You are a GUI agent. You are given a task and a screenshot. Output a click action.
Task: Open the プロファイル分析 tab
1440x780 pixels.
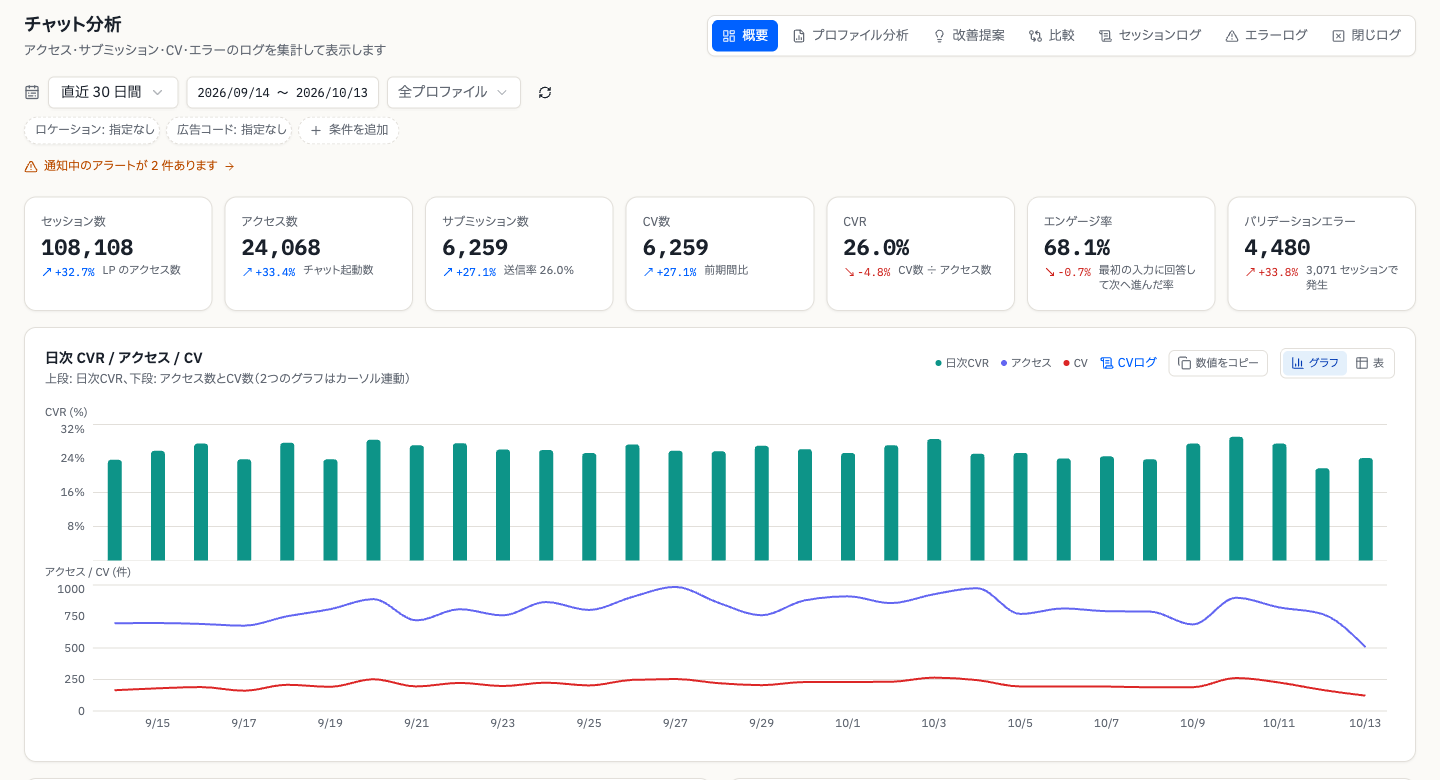(x=850, y=36)
